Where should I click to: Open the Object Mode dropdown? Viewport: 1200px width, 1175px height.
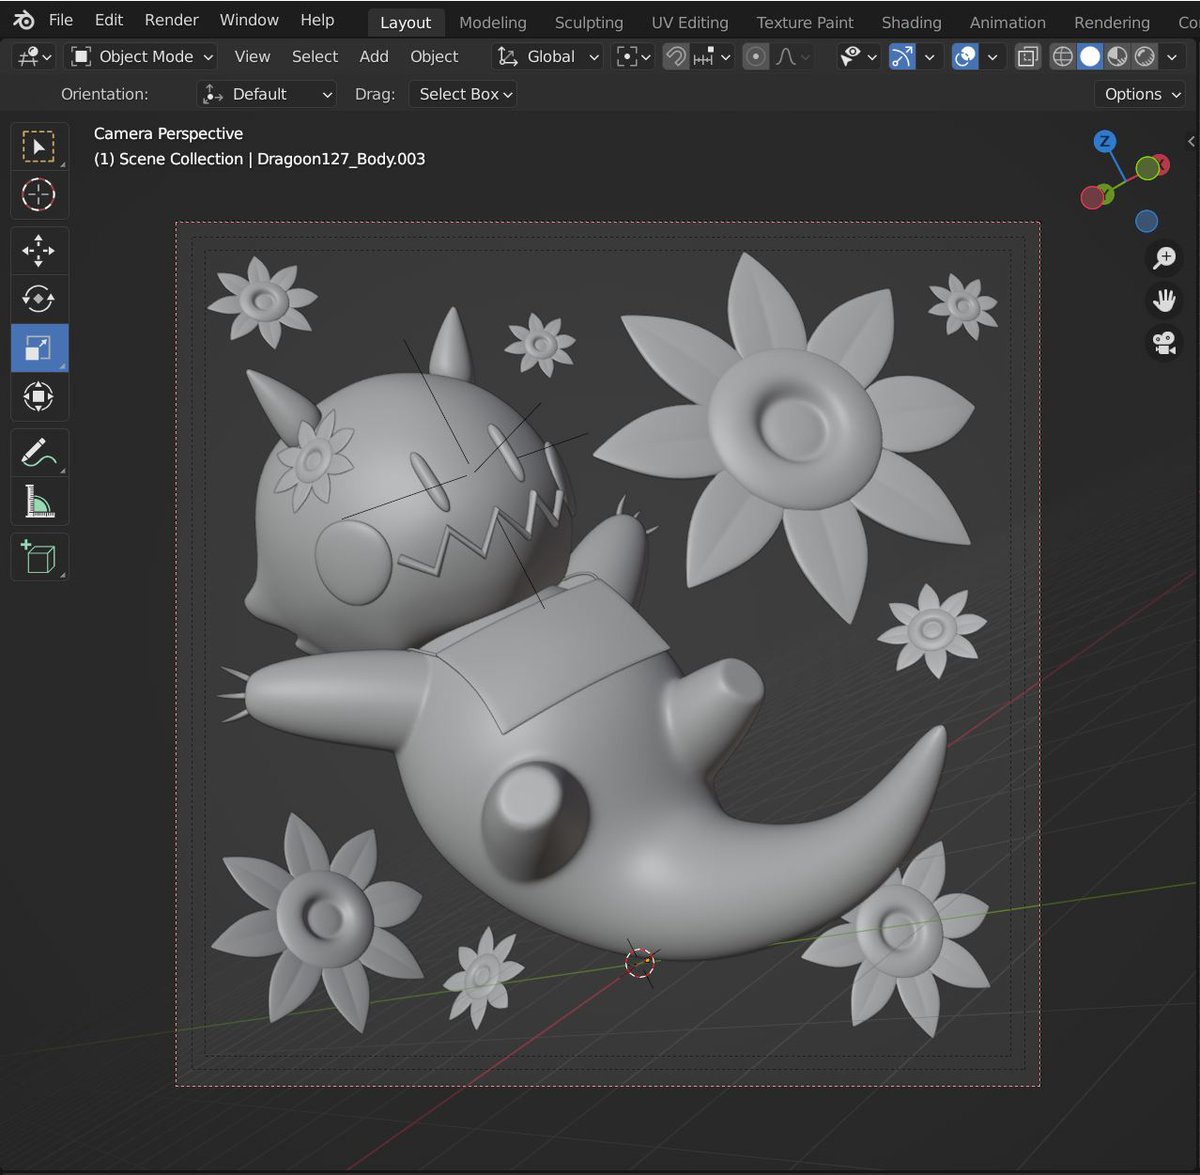point(143,57)
